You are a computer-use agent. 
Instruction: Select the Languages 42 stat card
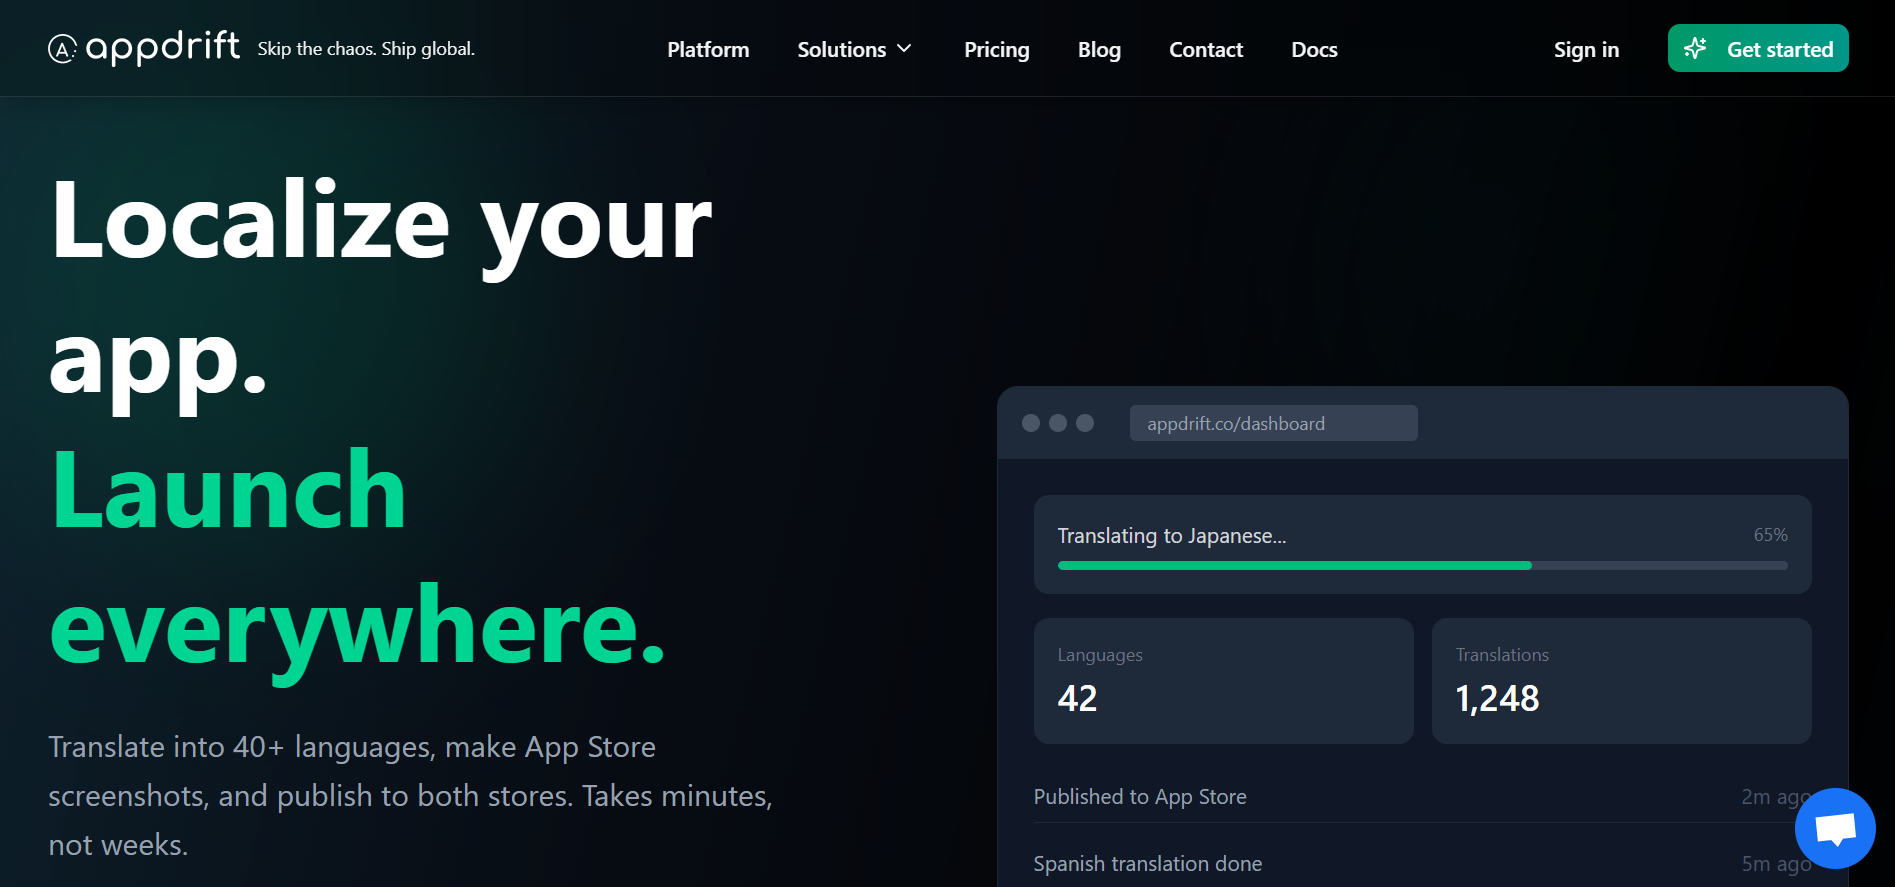(1224, 681)
